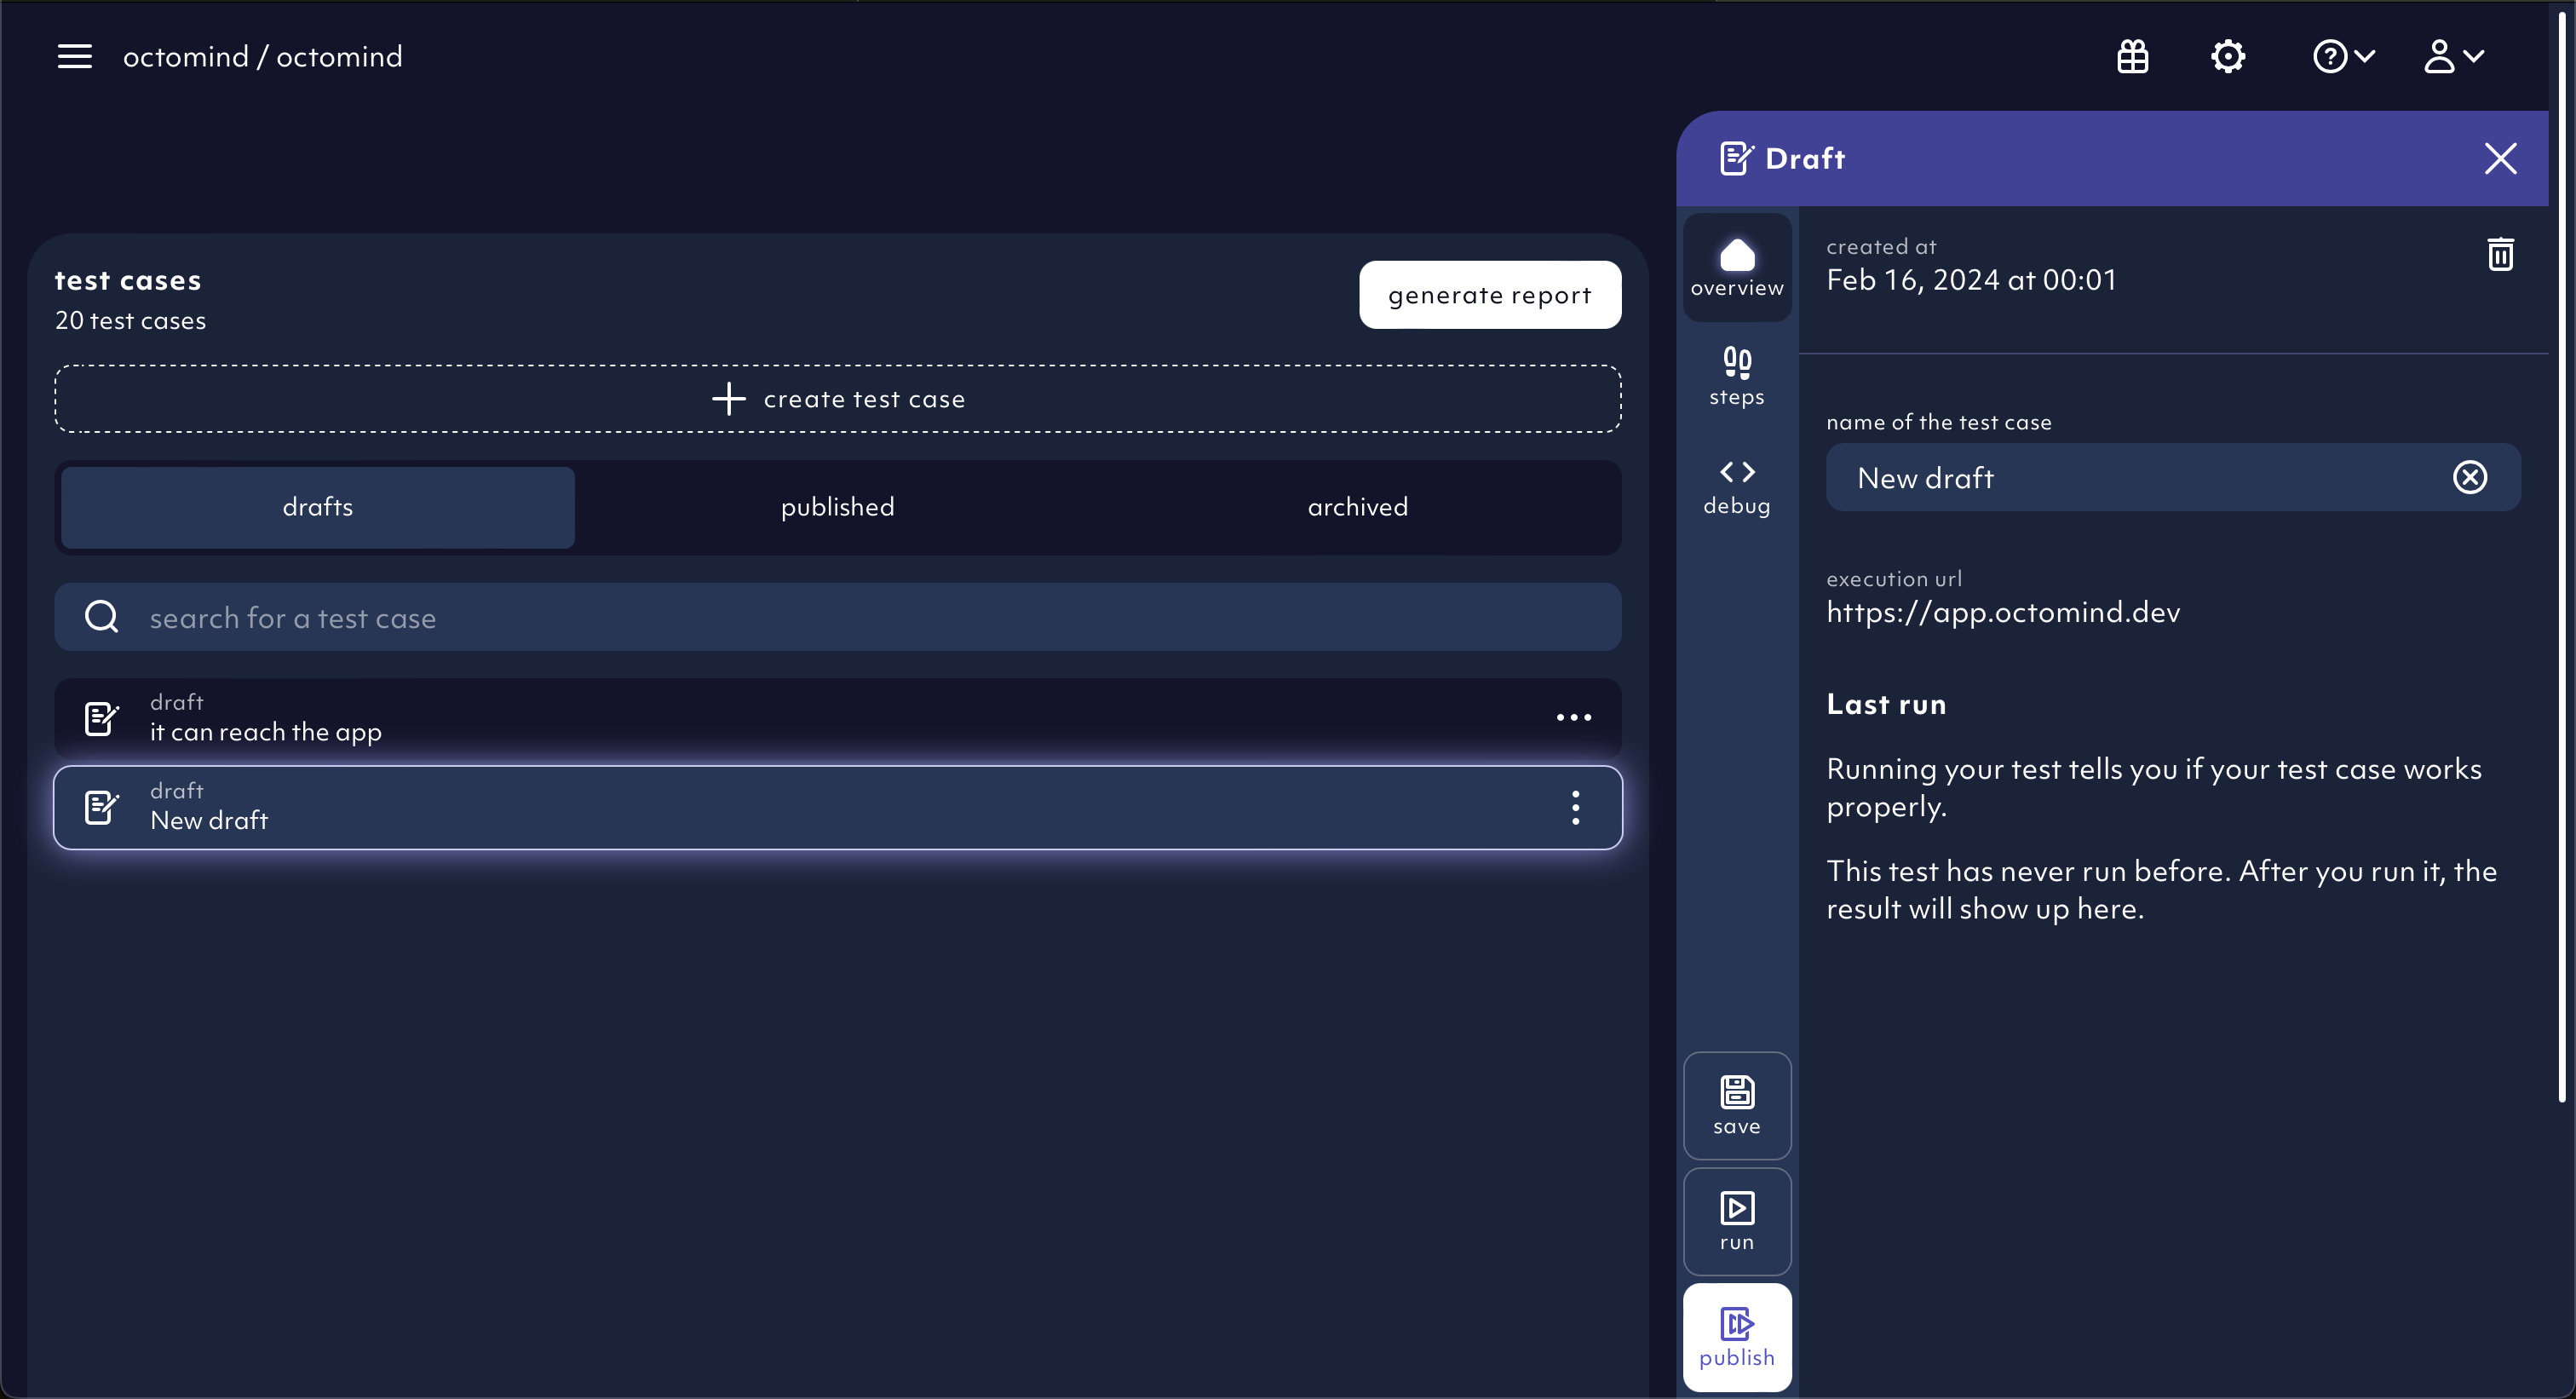
Task: Open kebab menu for 'New draft' row
Action: [1575, 807]
